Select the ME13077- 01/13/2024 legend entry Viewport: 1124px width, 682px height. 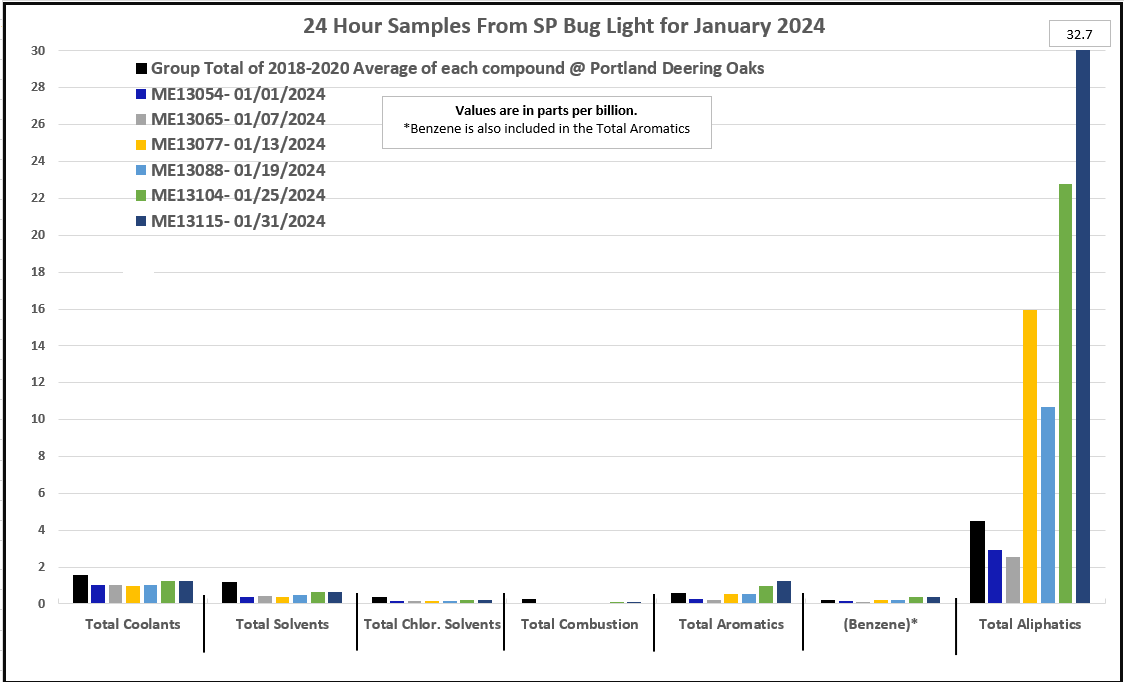point(238,145)
